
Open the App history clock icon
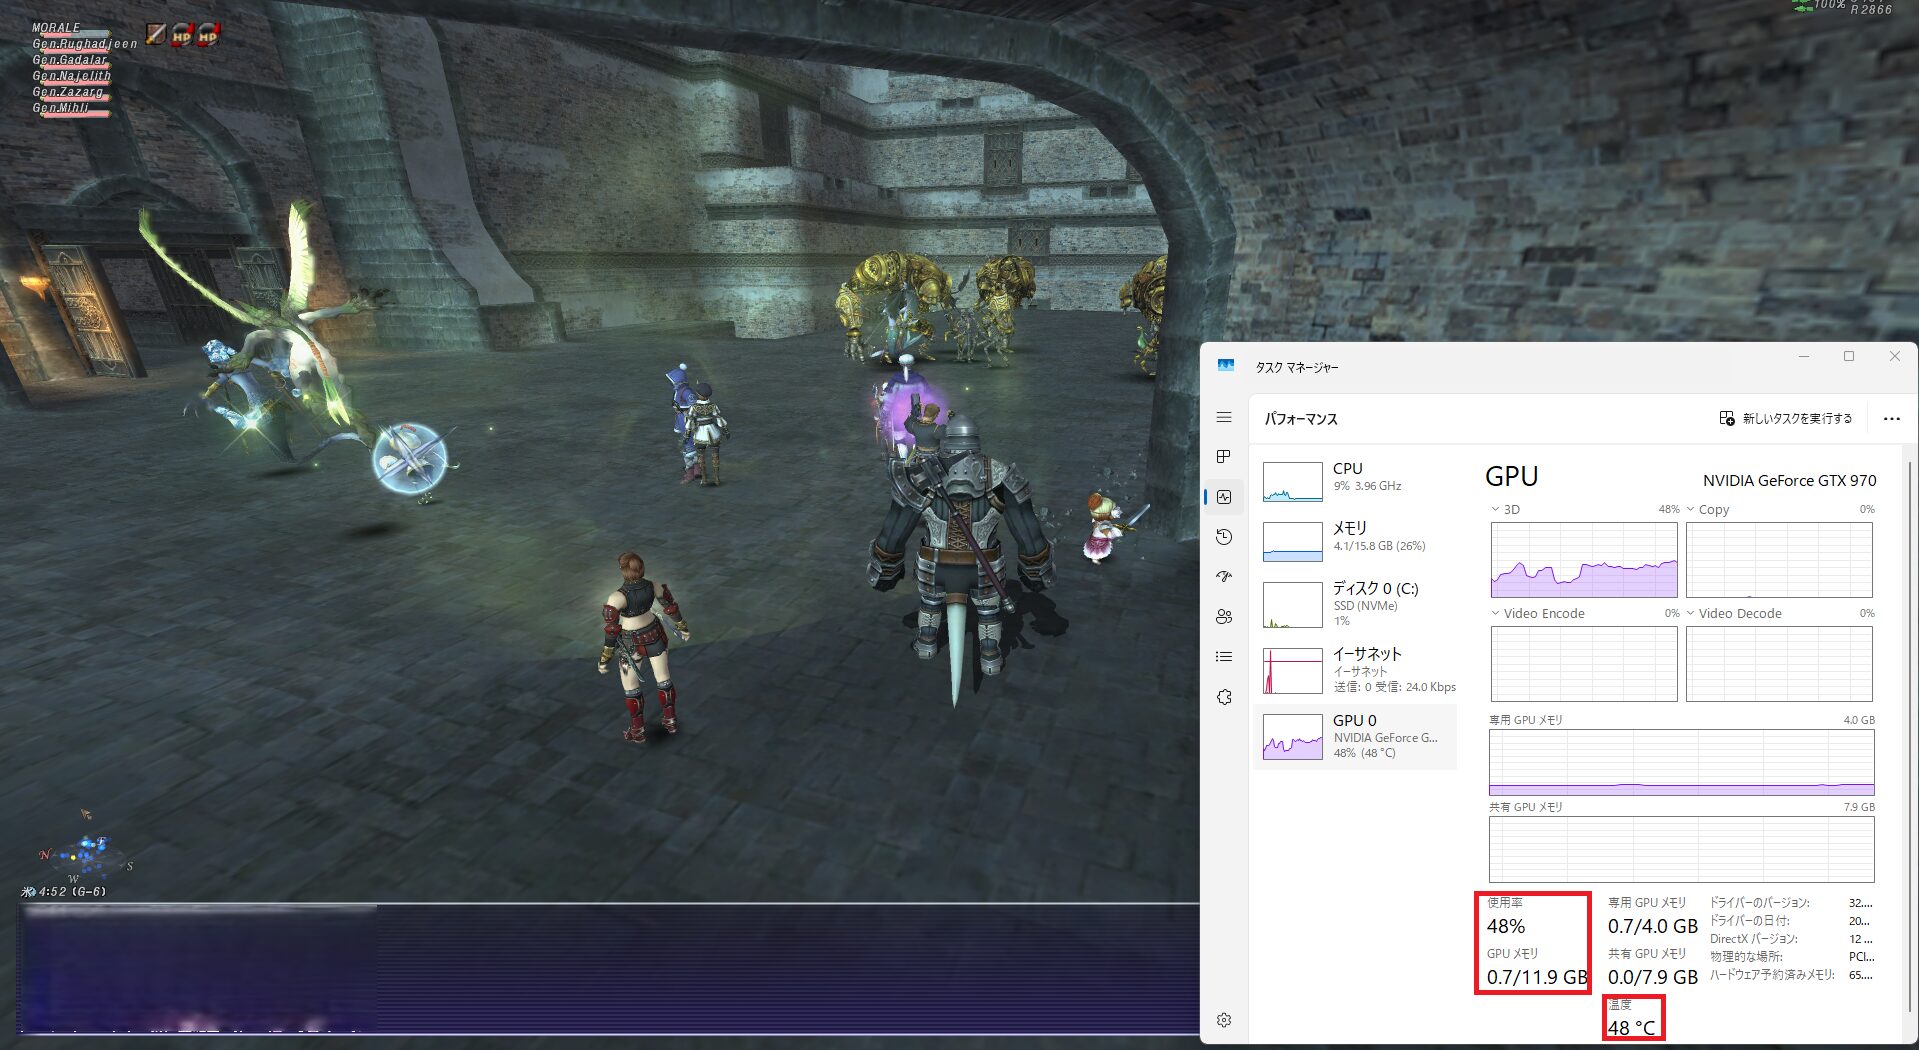[x=1224, y=537]
